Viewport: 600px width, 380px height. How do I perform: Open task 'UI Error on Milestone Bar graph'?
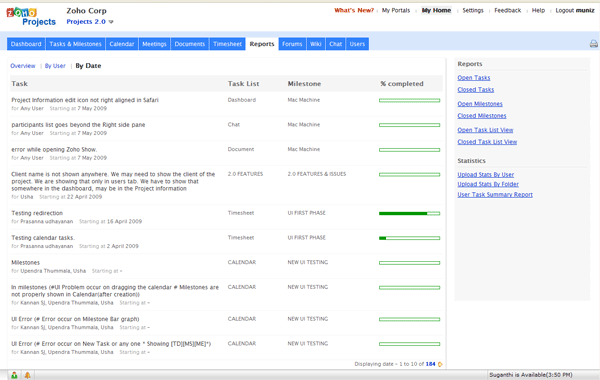[x=75, y=319]
